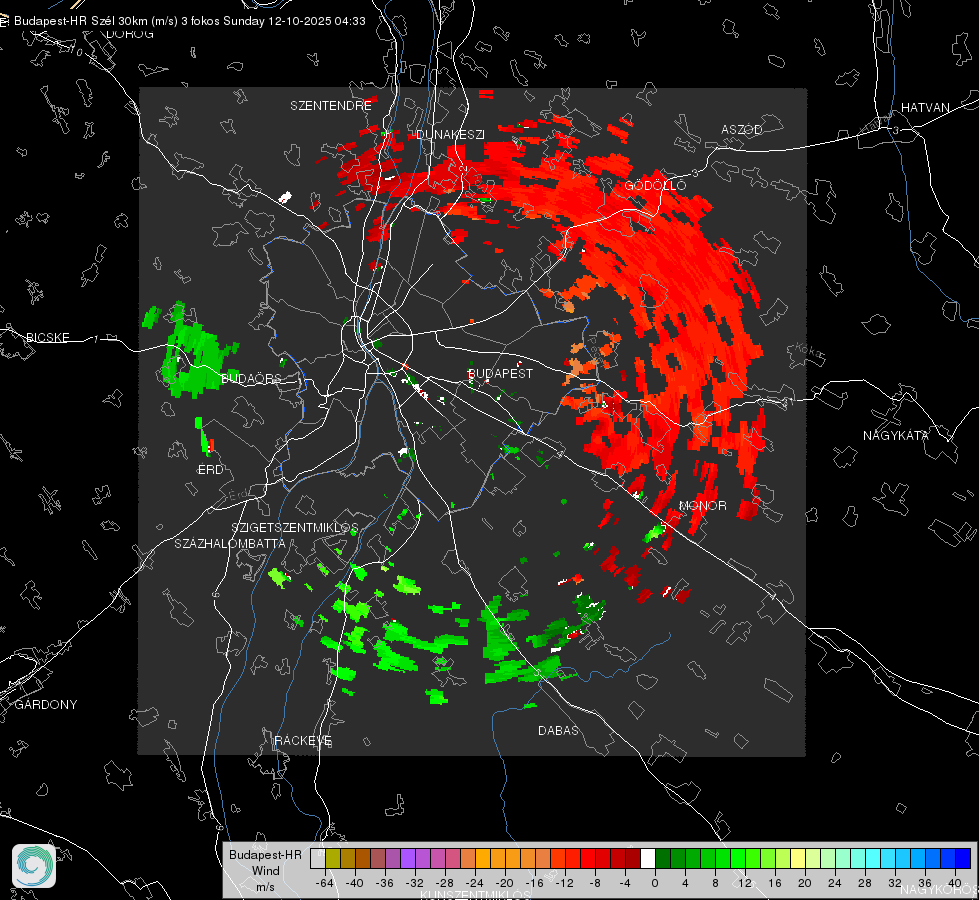
Task: Click the SZENTENDRE city label
Action: [x=331, y=106]
